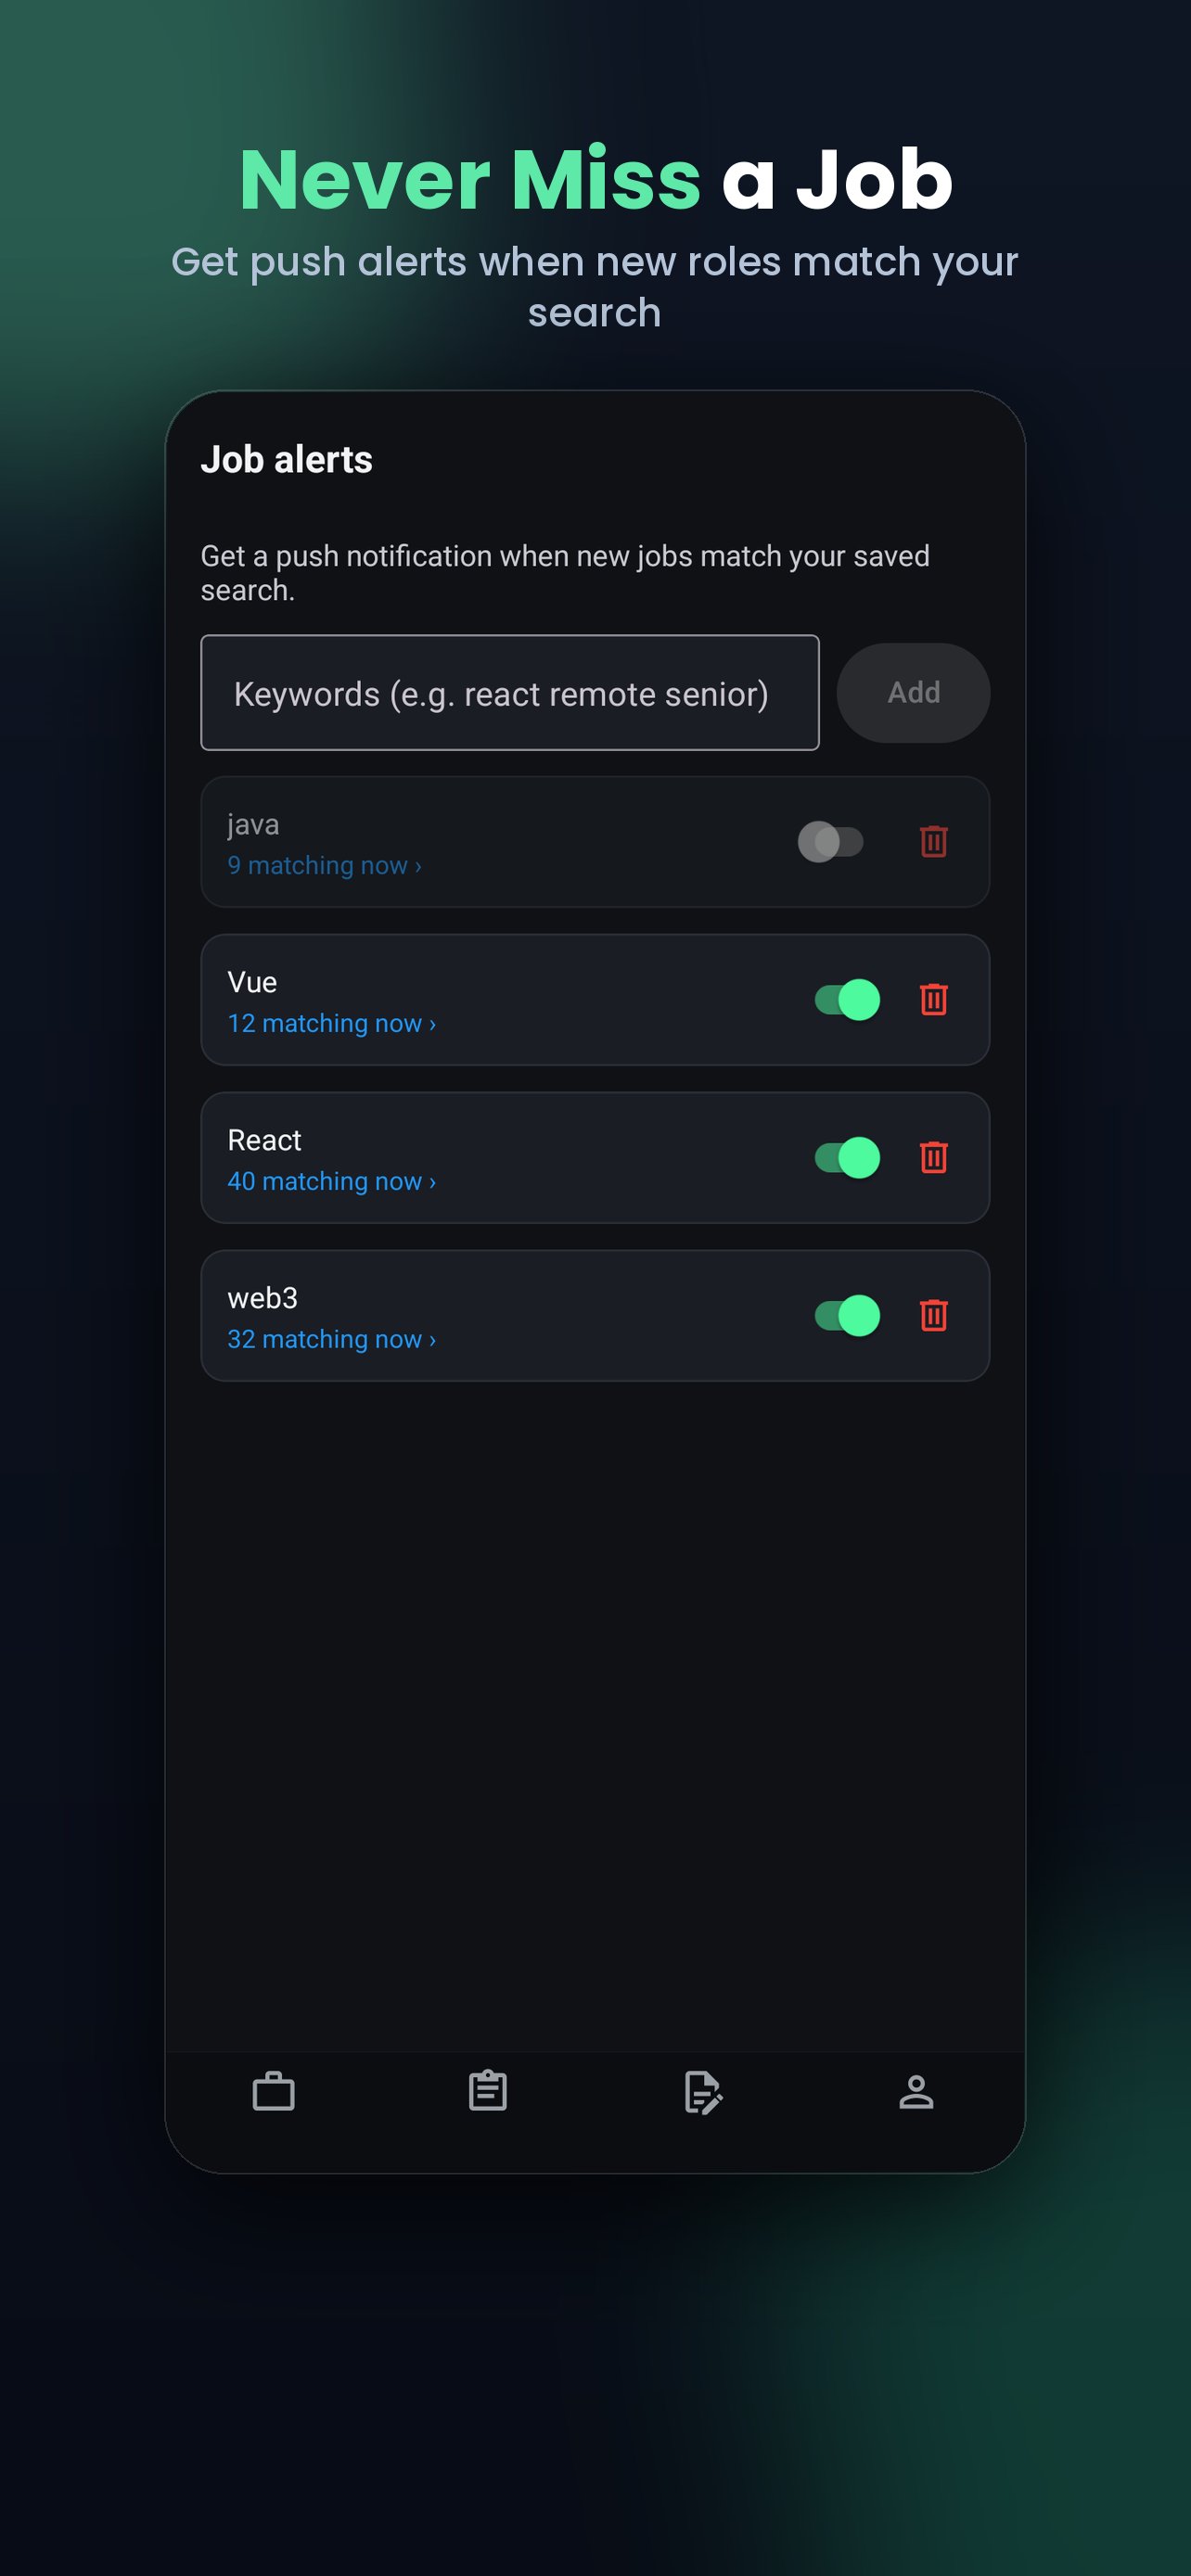The width and height of the screenshot is (1191, 2576).
Task: Open the briefcase jobs tab
Action: [273, 2092]
